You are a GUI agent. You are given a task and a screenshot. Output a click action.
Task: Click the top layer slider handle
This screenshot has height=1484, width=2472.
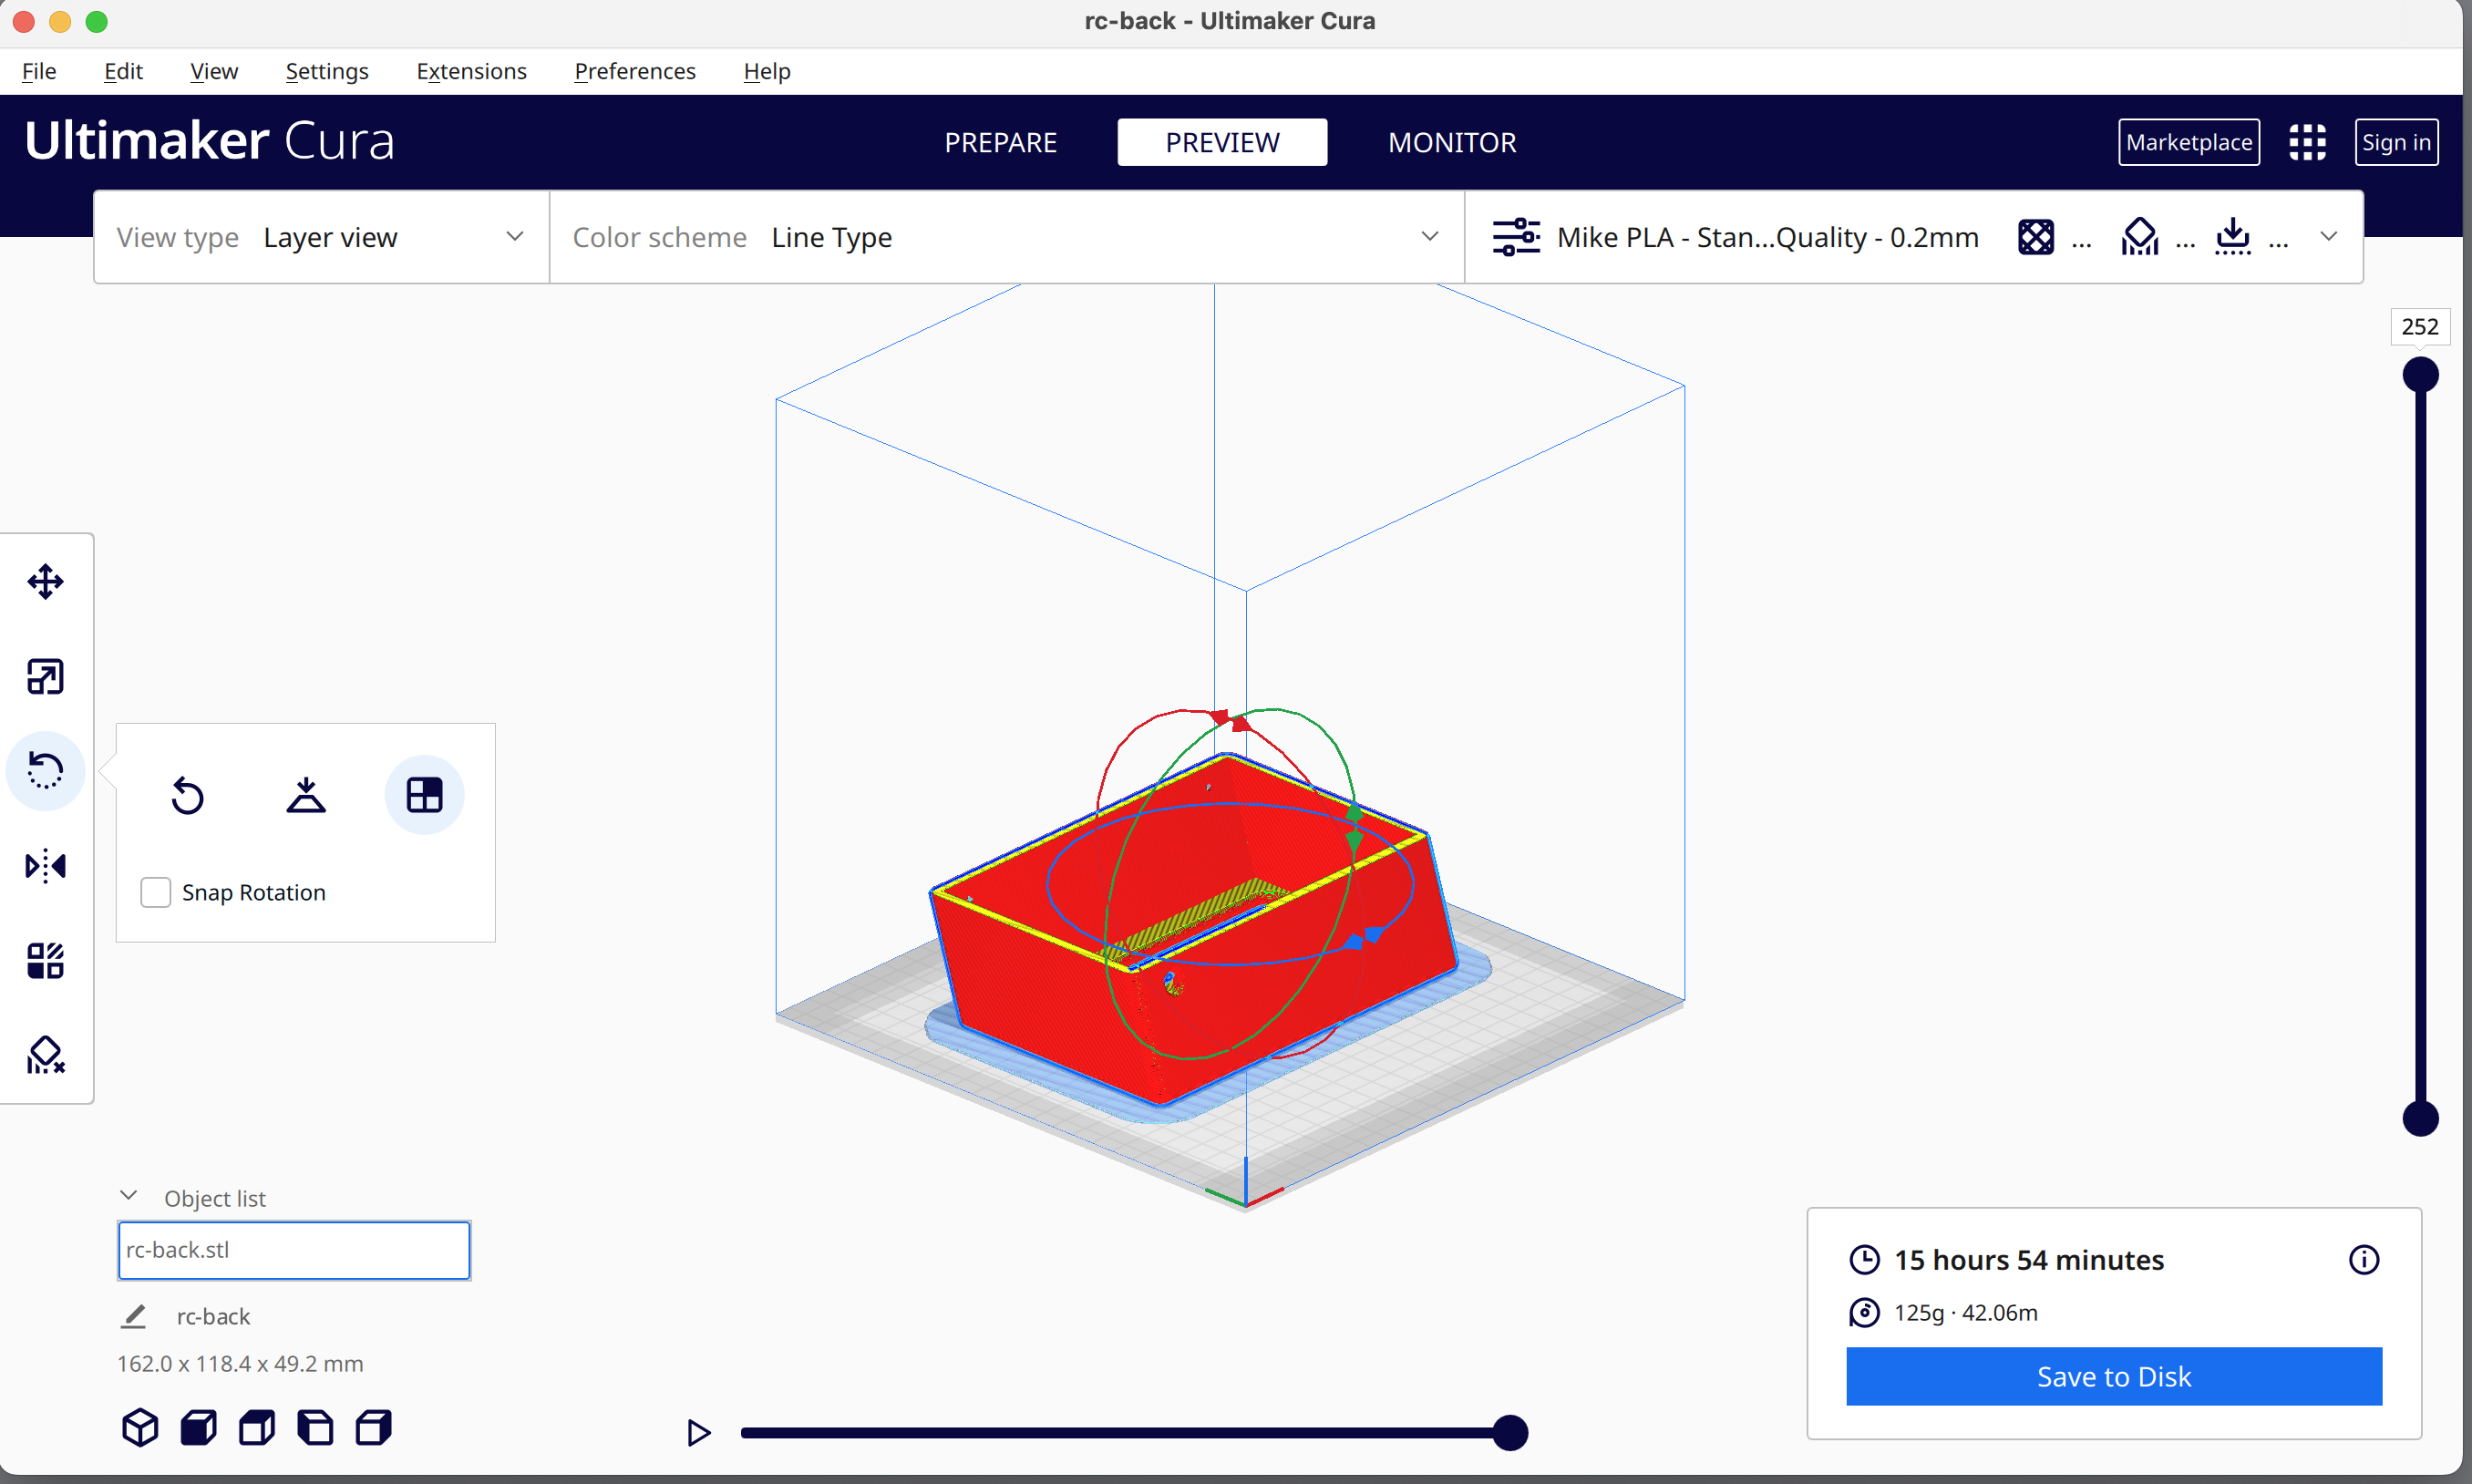pos(2420,375)
